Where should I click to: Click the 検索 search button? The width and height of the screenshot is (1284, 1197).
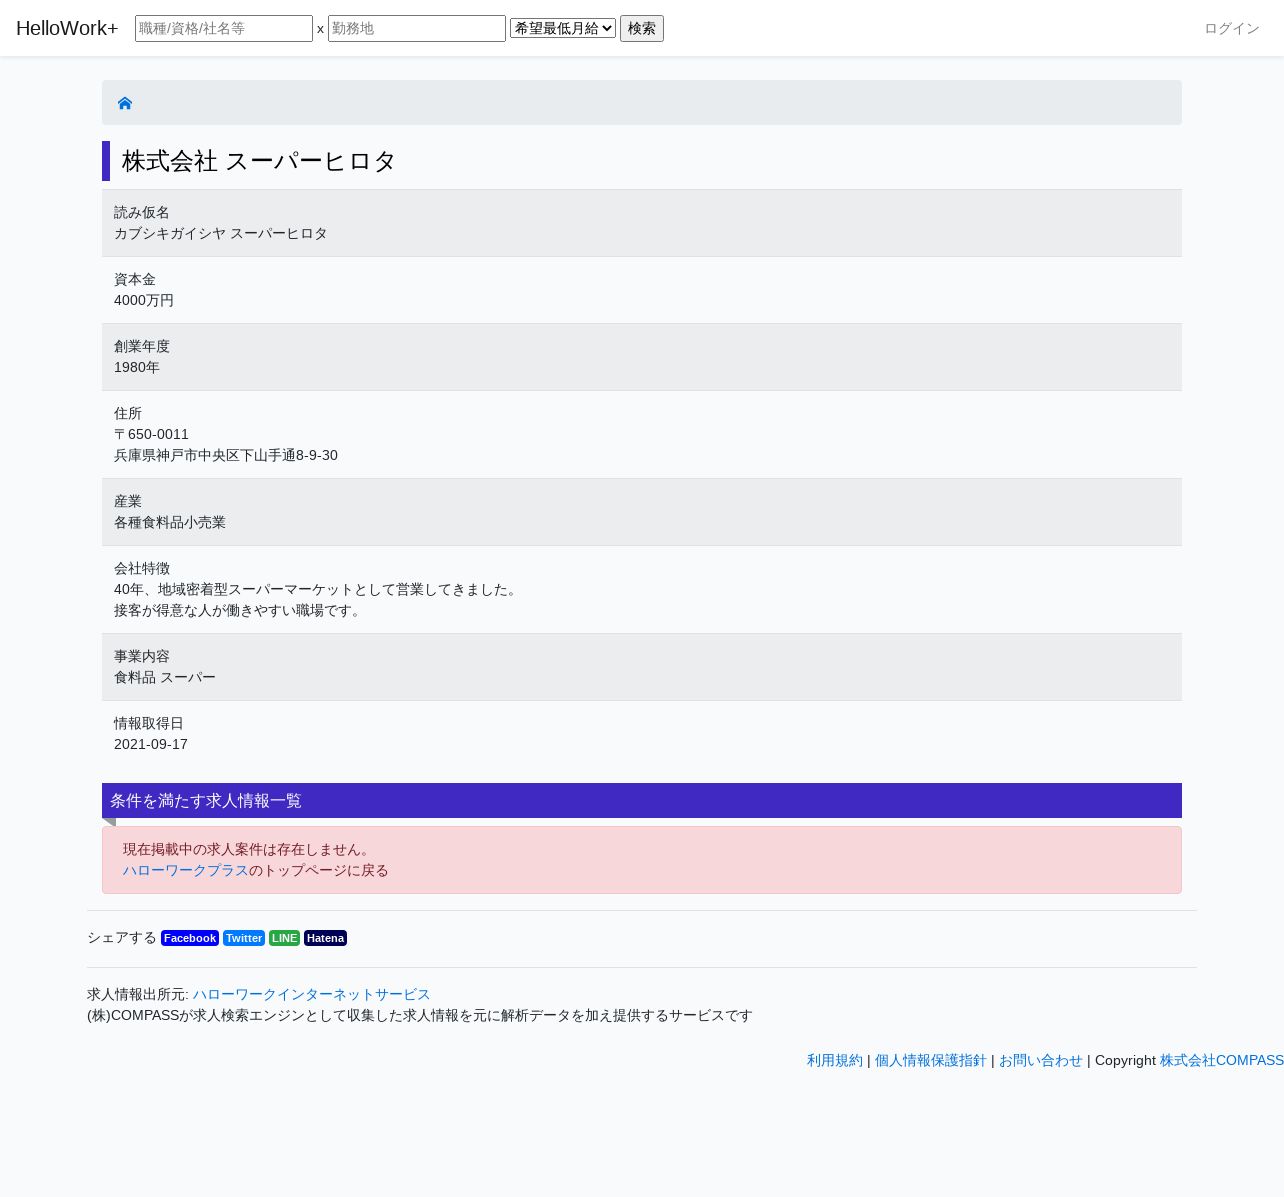642,28
